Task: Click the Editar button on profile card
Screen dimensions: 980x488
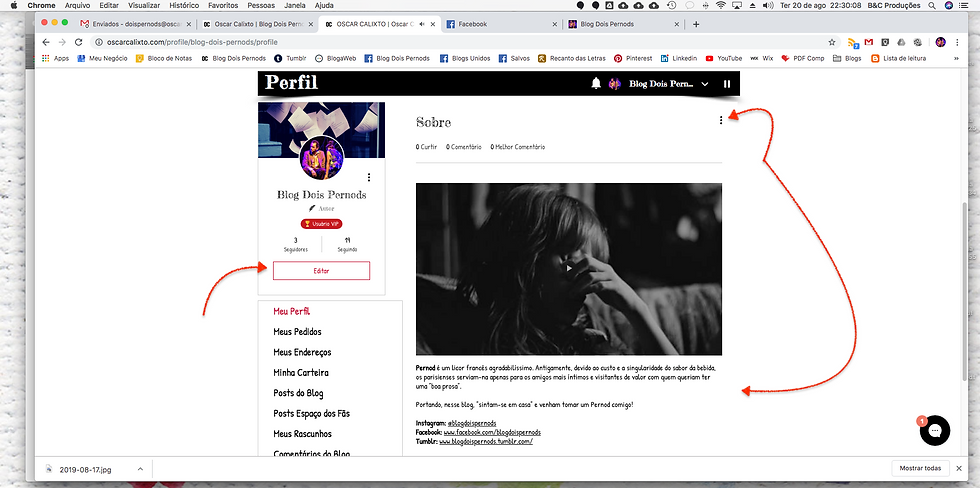Action: [321, 271]
